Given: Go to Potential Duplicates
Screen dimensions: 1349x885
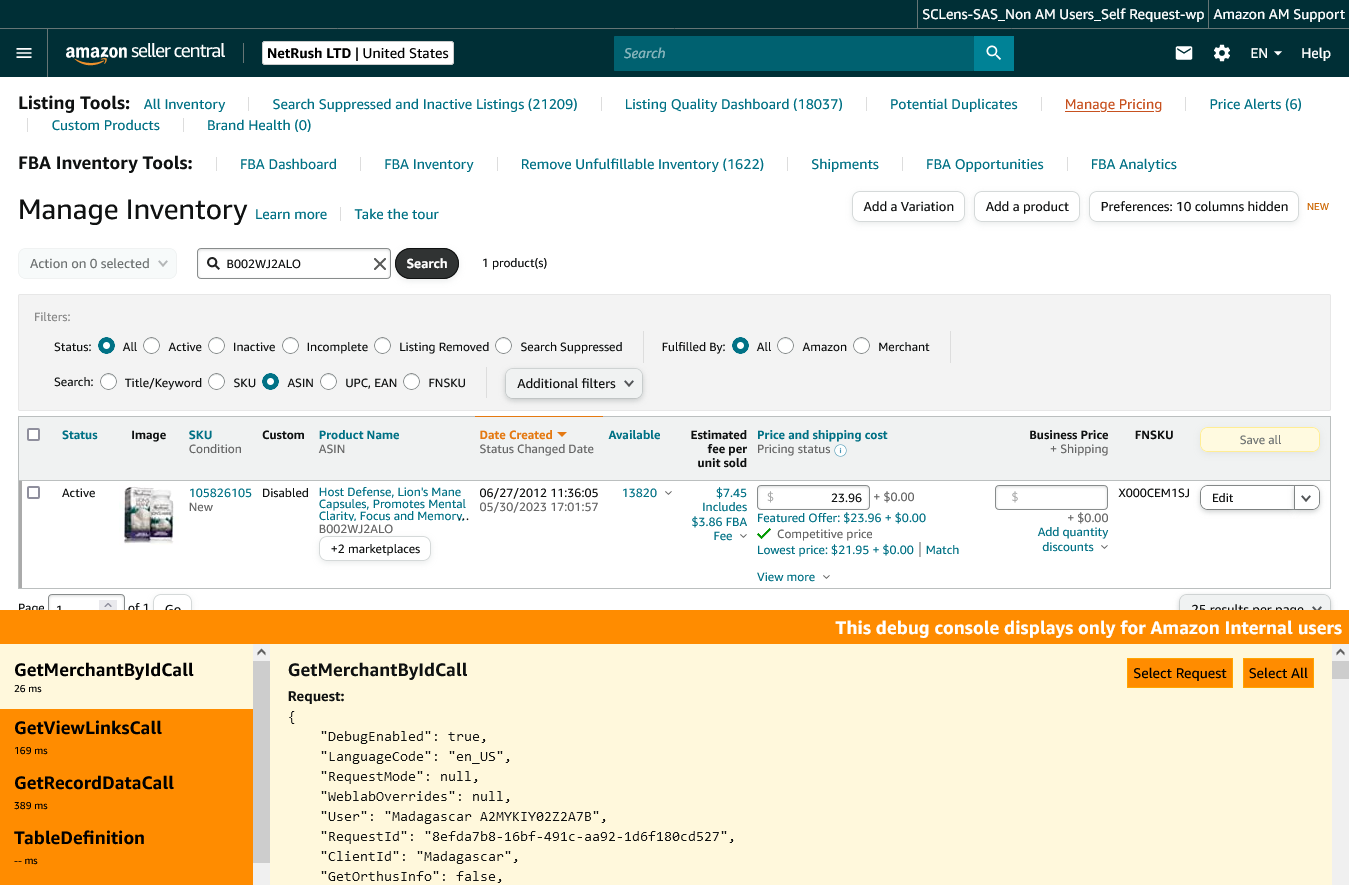Looking at the screenshot, I should pyautogui.click(x=954, y=104).
